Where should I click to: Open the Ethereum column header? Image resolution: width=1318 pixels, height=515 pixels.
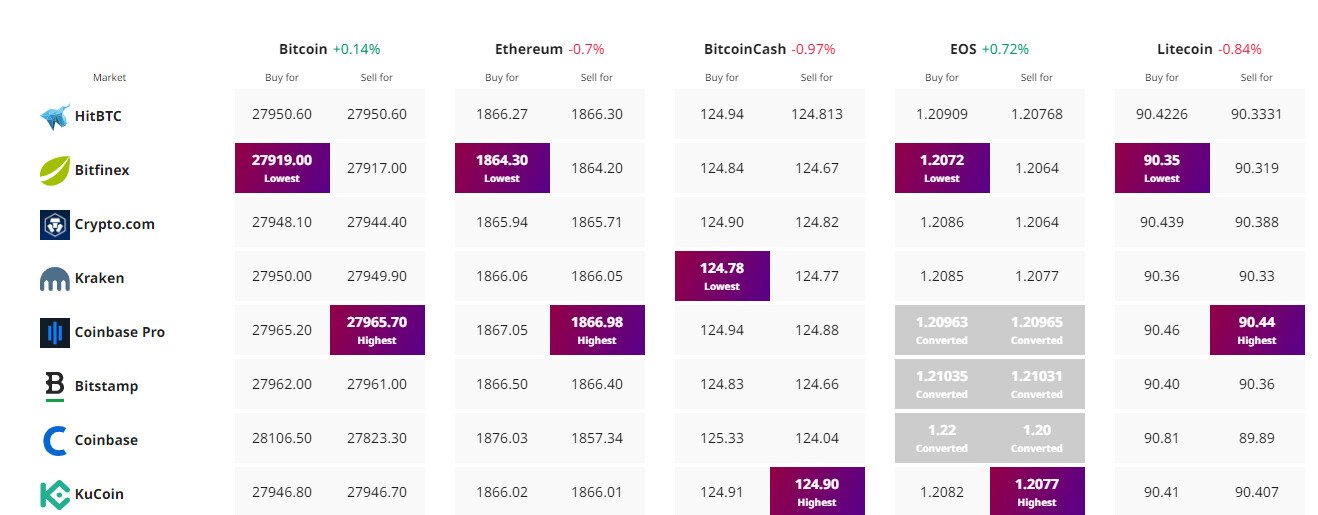coord(528,49)
